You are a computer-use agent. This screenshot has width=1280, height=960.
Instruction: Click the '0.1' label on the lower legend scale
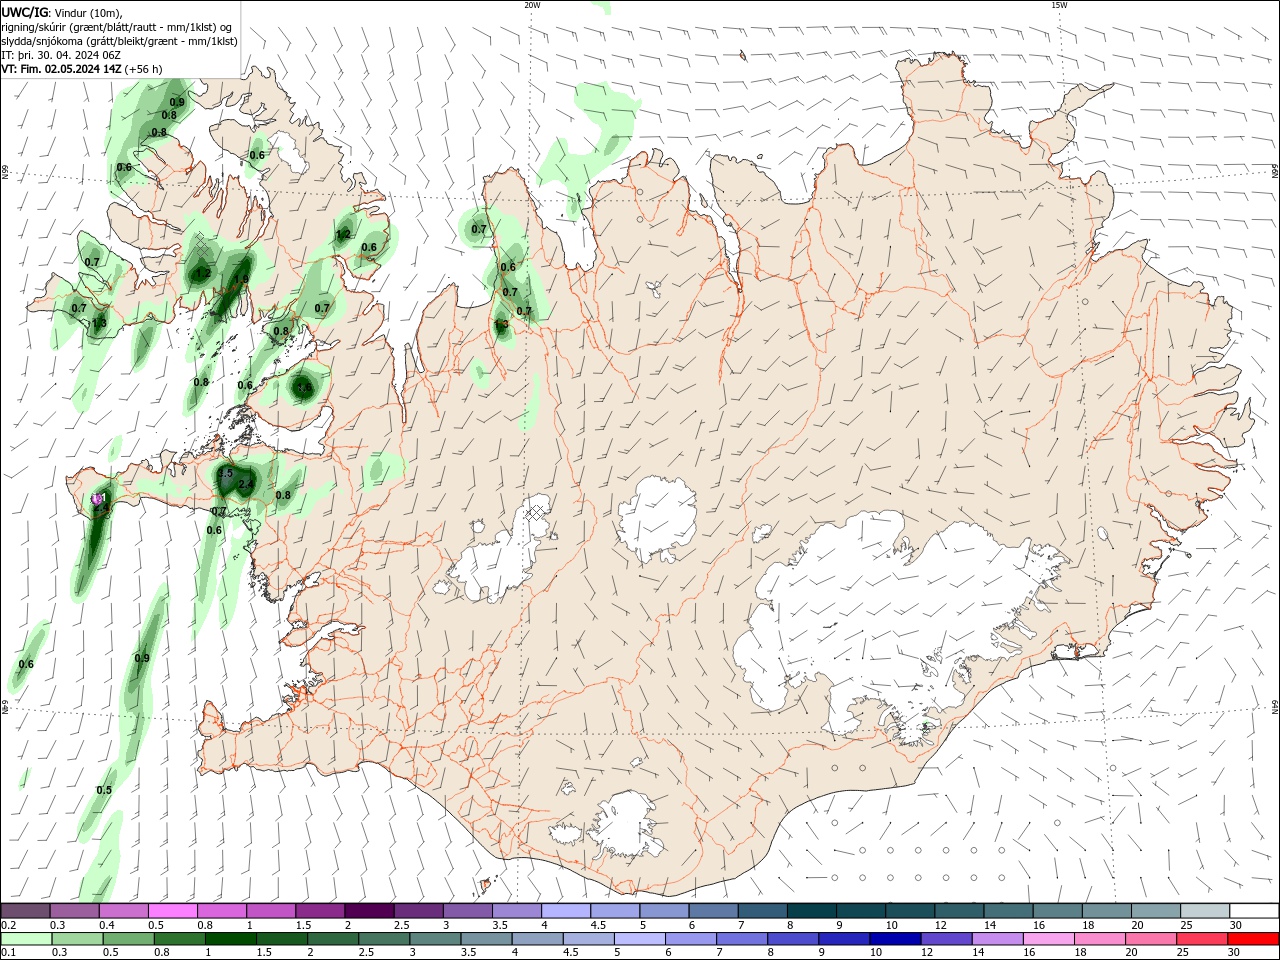point(8,952)
